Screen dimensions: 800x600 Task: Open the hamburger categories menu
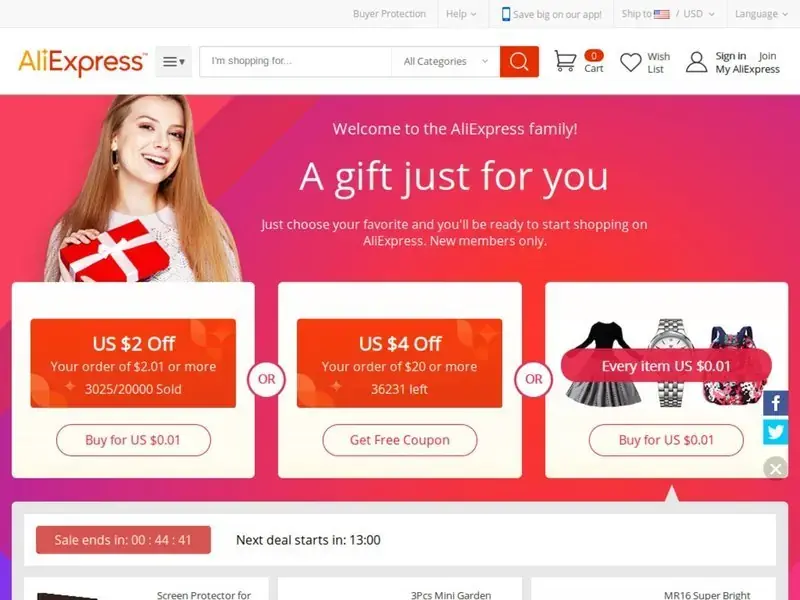(x=173, y=62)
